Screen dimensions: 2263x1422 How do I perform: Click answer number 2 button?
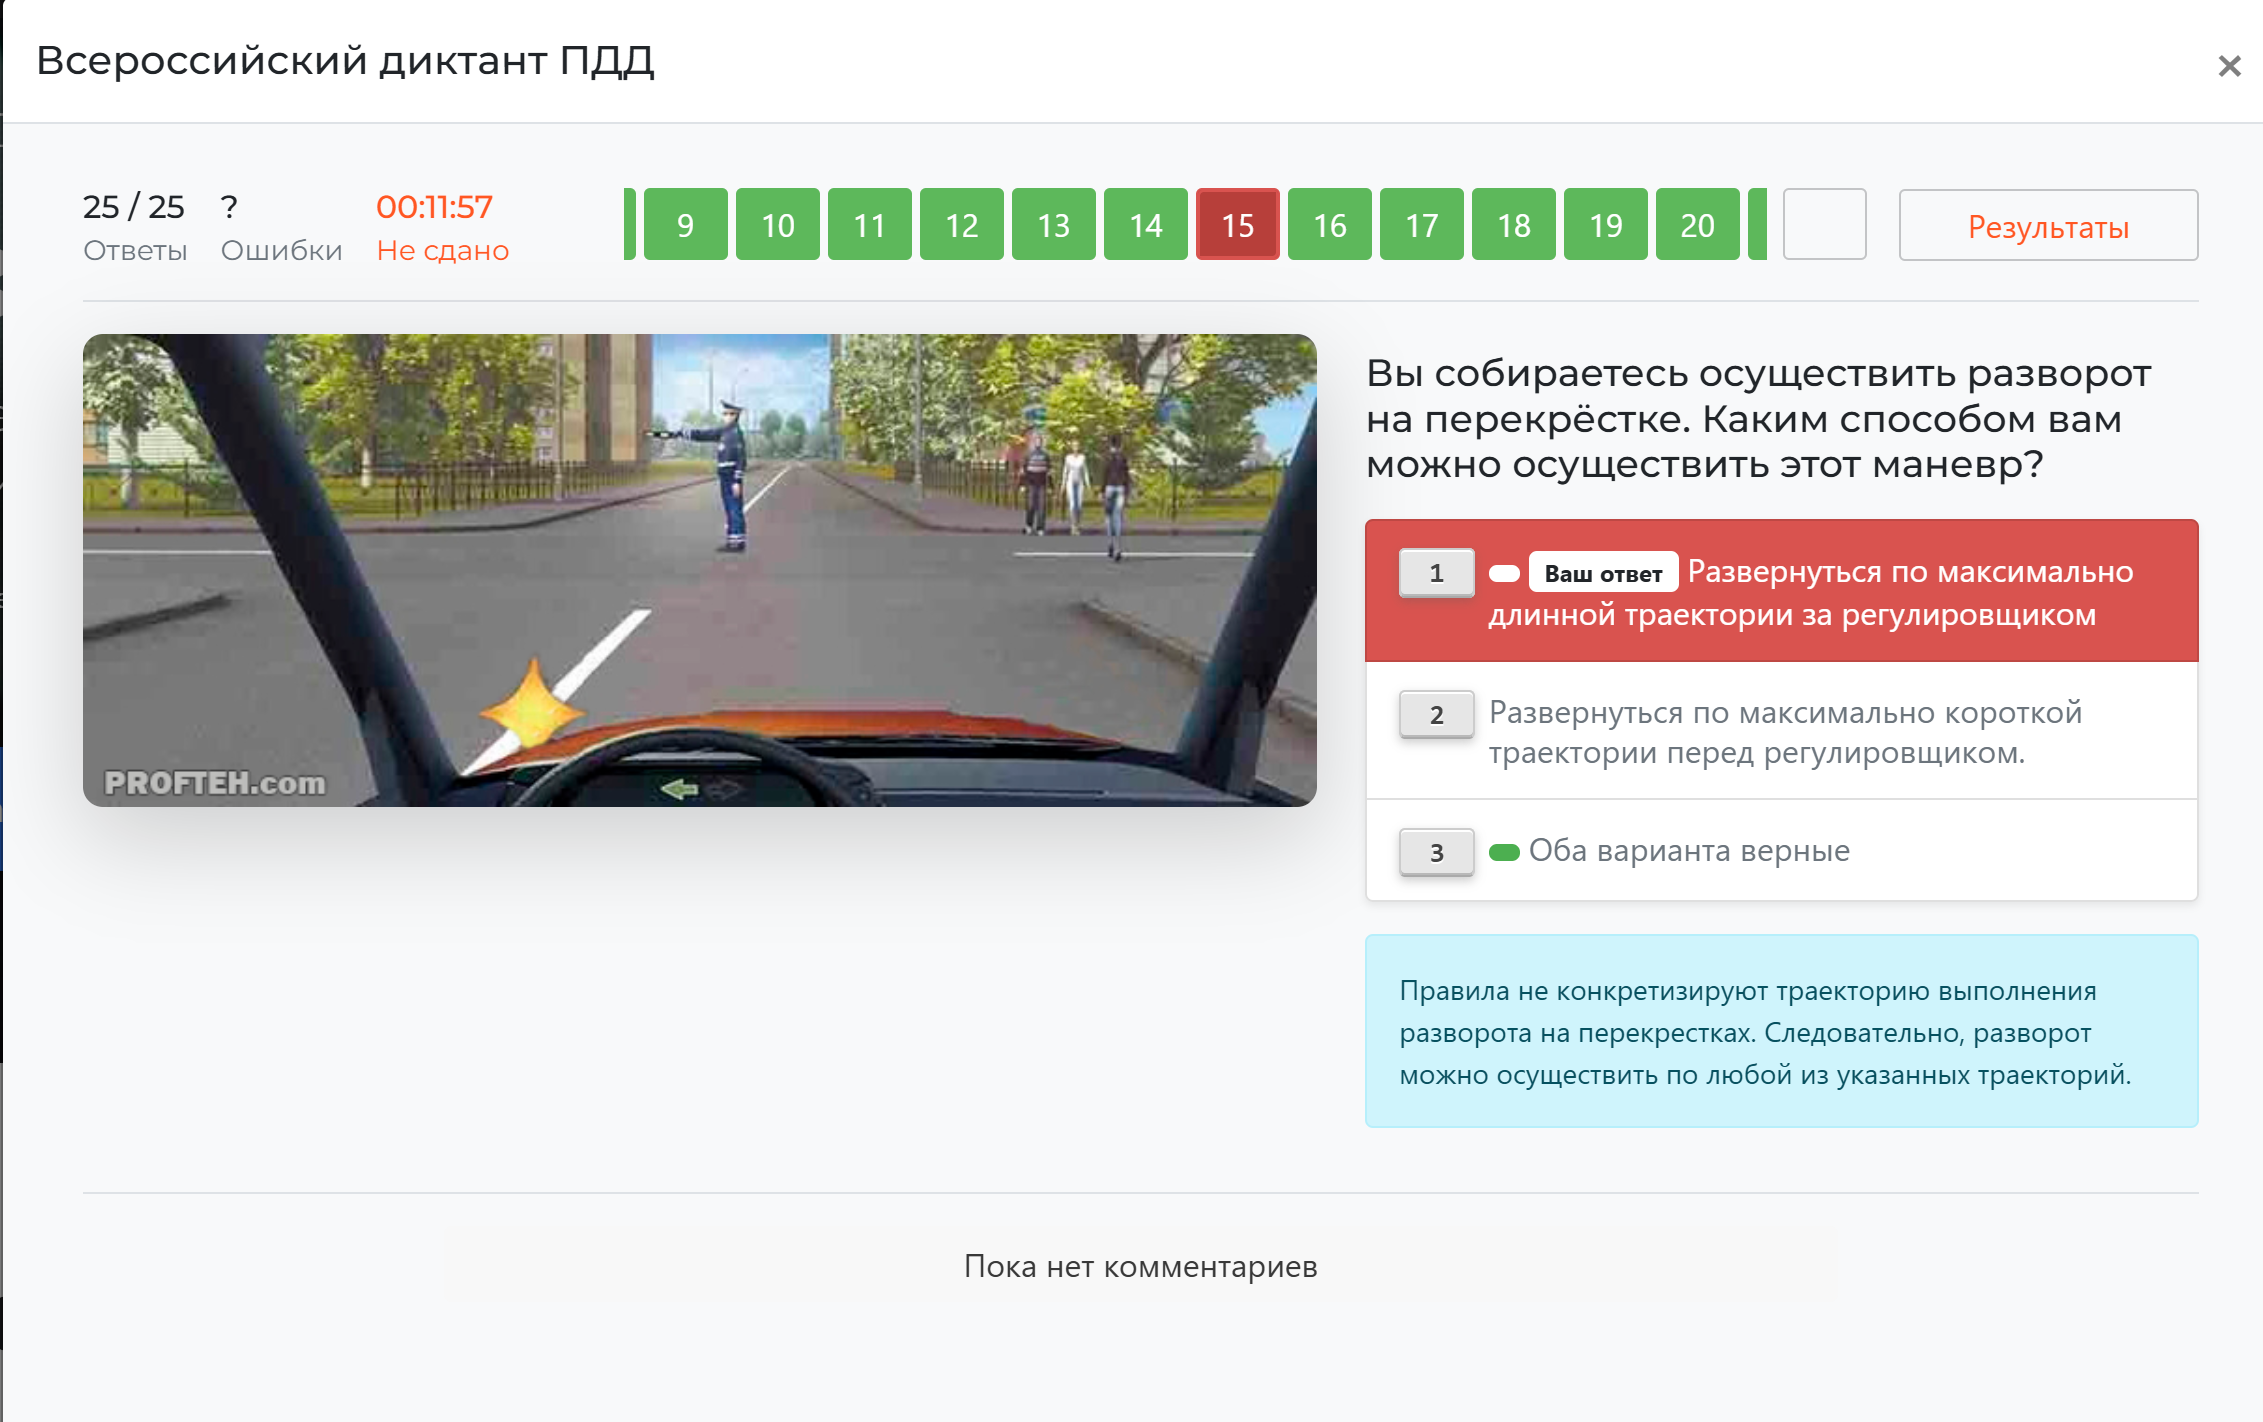pos(1437,714)
